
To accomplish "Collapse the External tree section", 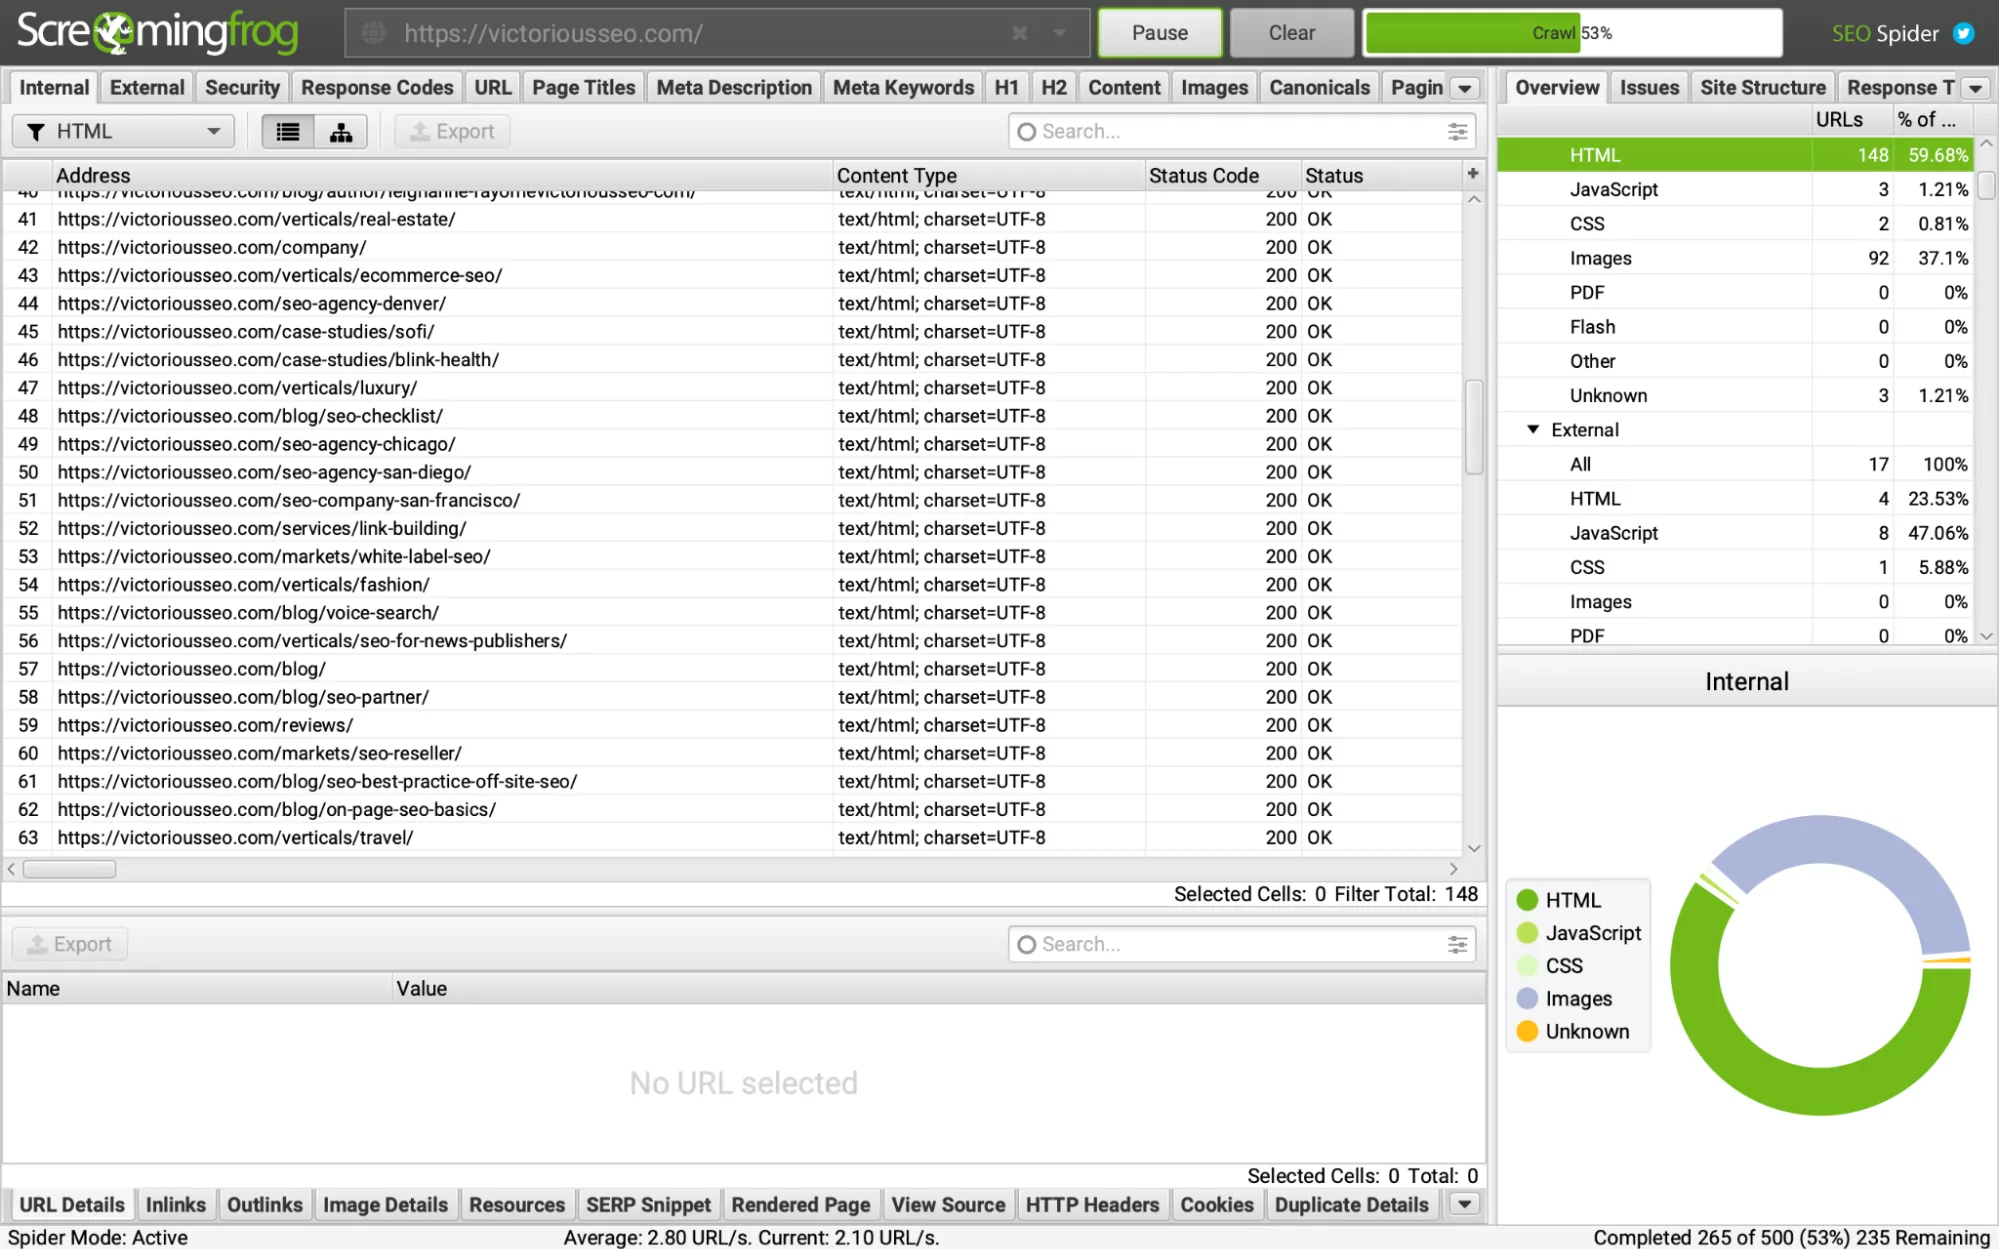I will [1533, 429].
